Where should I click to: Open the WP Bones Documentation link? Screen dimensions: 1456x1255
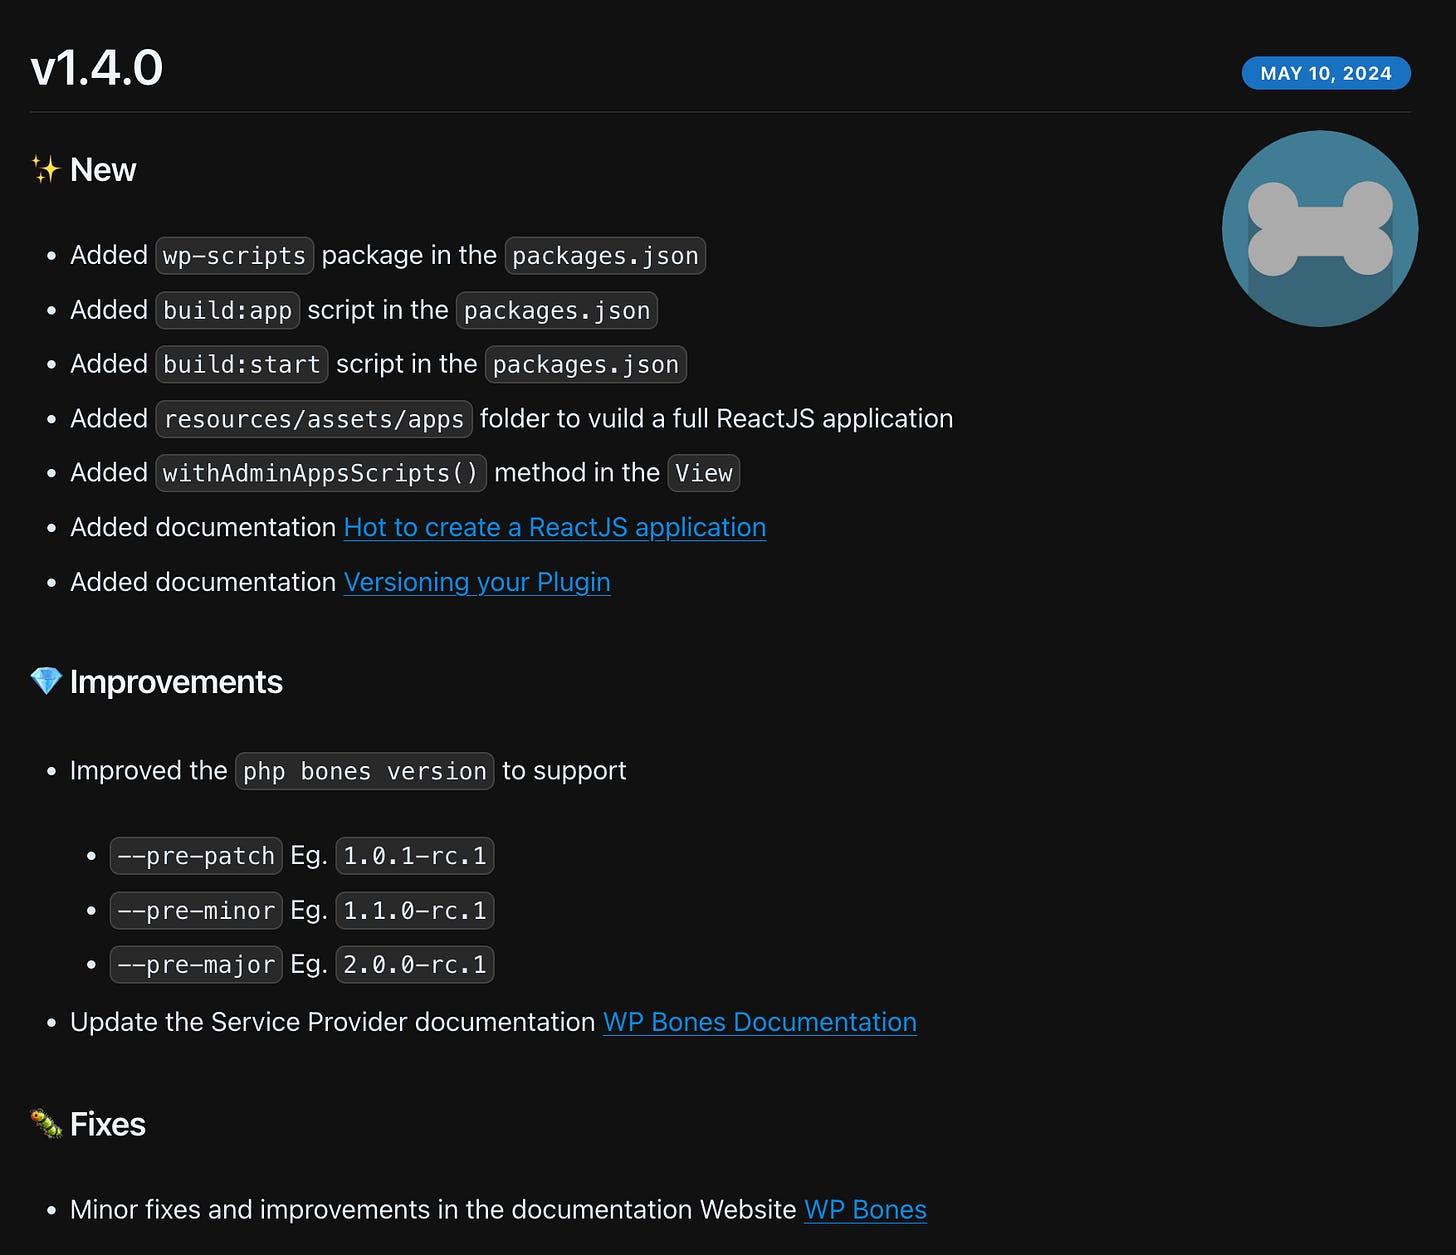(759, 1022)
